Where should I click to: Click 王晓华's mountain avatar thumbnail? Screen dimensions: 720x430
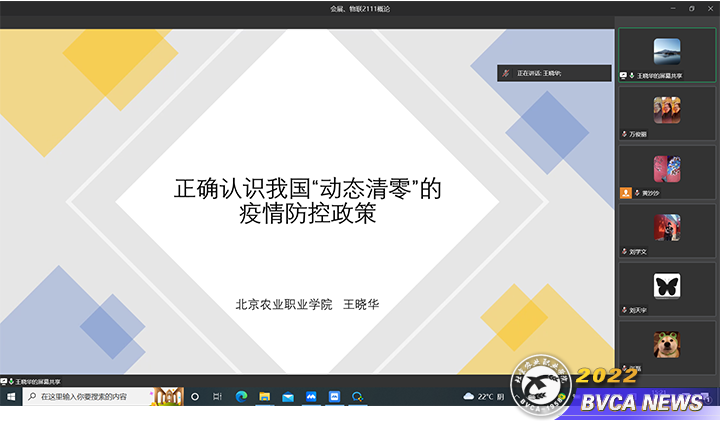click(667, 51)
